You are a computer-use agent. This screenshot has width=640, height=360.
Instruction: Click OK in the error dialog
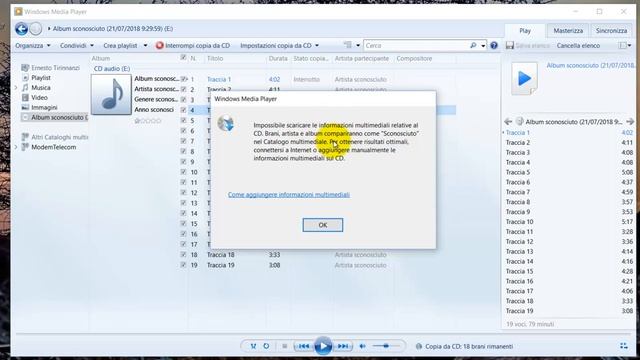323,225
